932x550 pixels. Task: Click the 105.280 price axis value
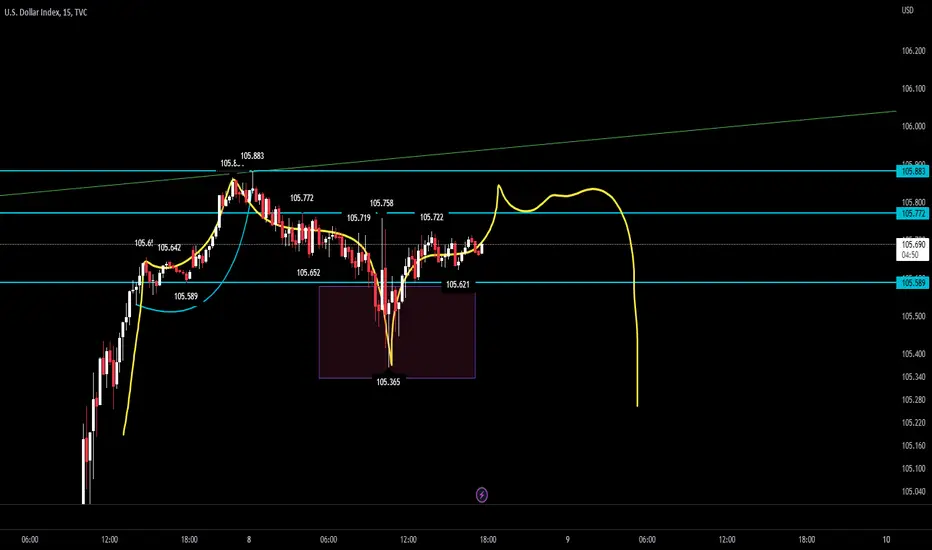coord(914,400)
